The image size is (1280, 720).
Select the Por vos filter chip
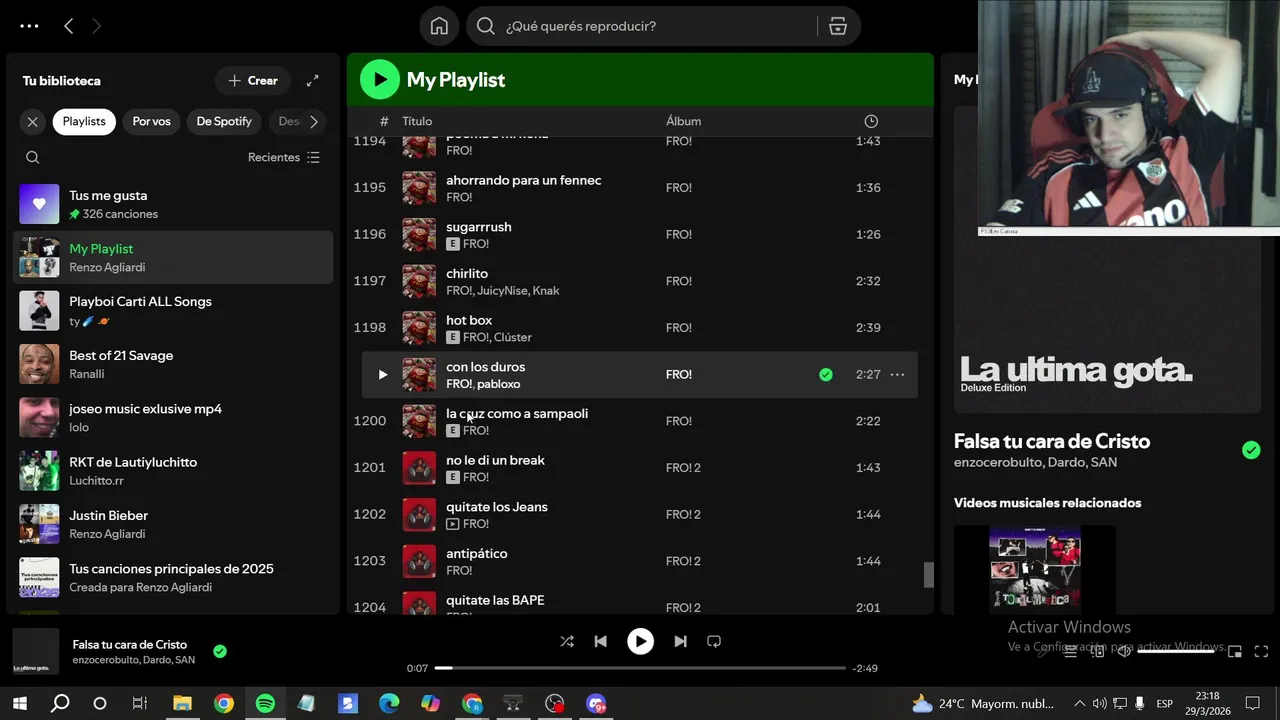coord(151,121)
